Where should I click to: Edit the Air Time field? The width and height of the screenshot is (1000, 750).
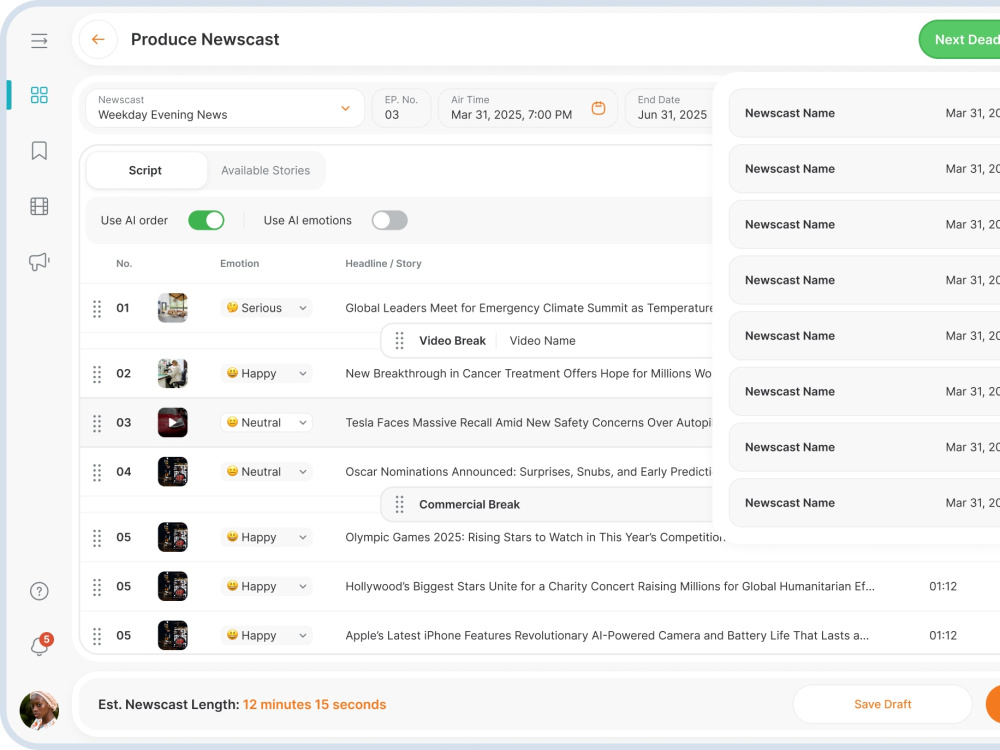coord(527,108)
